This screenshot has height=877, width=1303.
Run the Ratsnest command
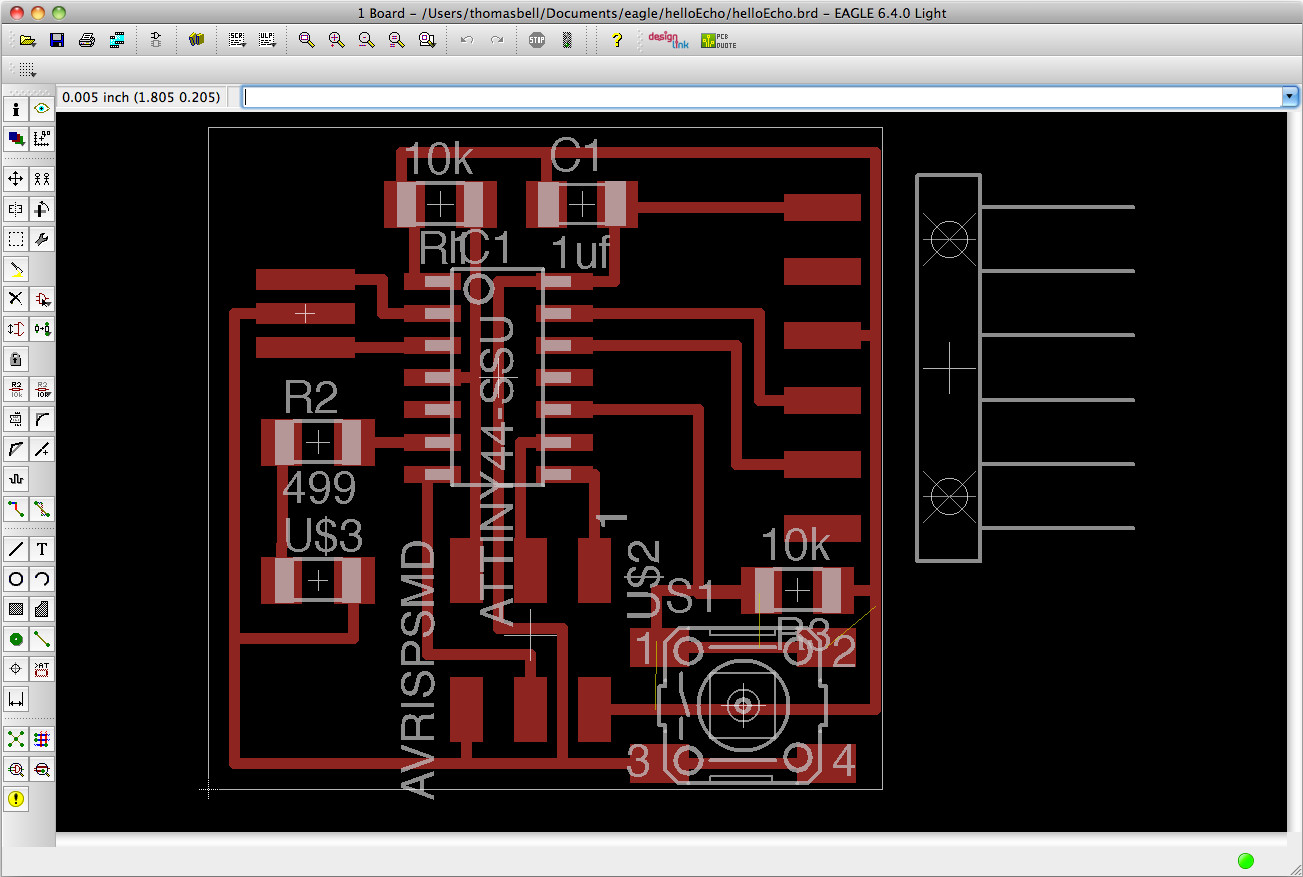pos(15,738)
